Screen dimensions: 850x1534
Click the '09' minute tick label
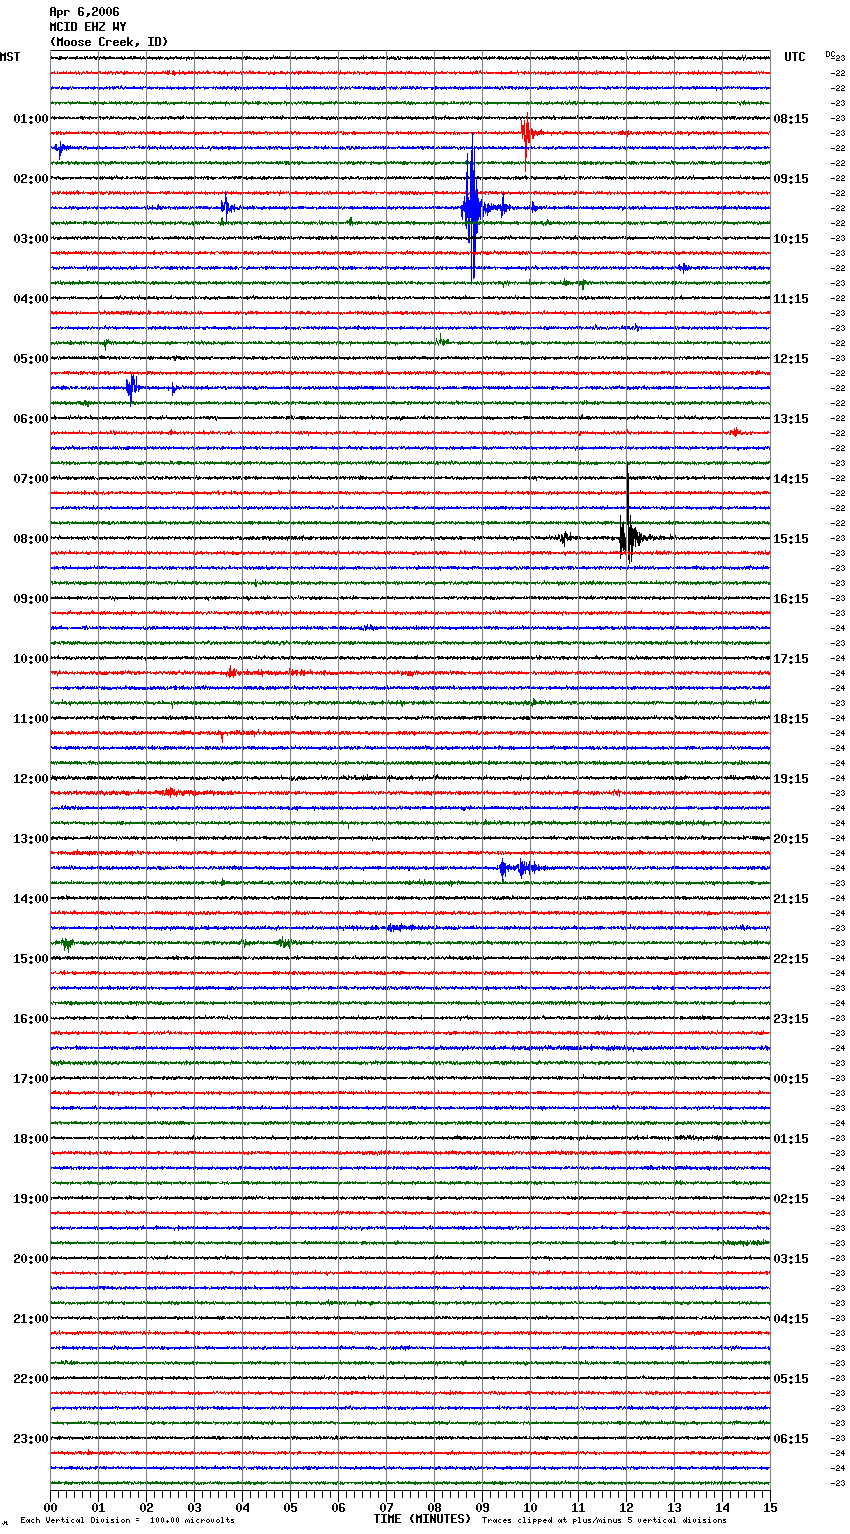coord(482,1507)
